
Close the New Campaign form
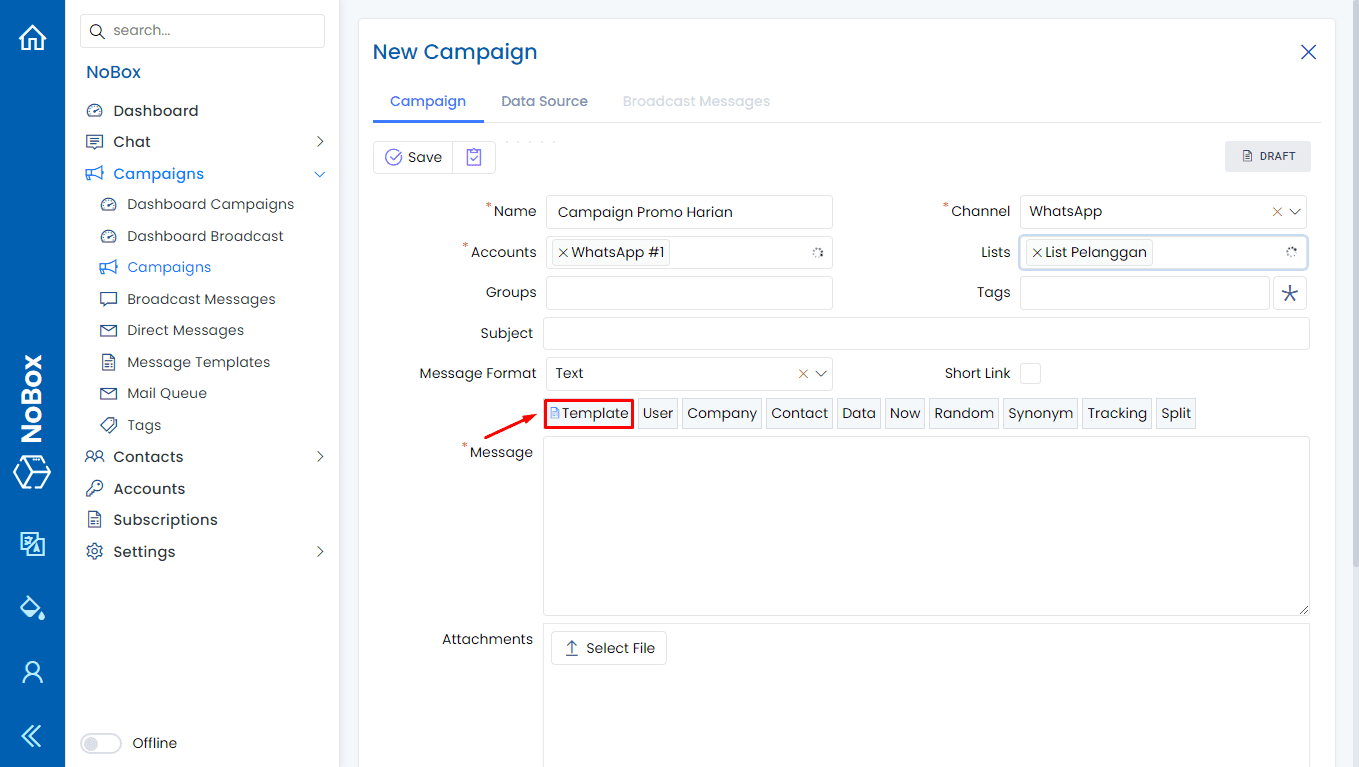click(1307, 52)
